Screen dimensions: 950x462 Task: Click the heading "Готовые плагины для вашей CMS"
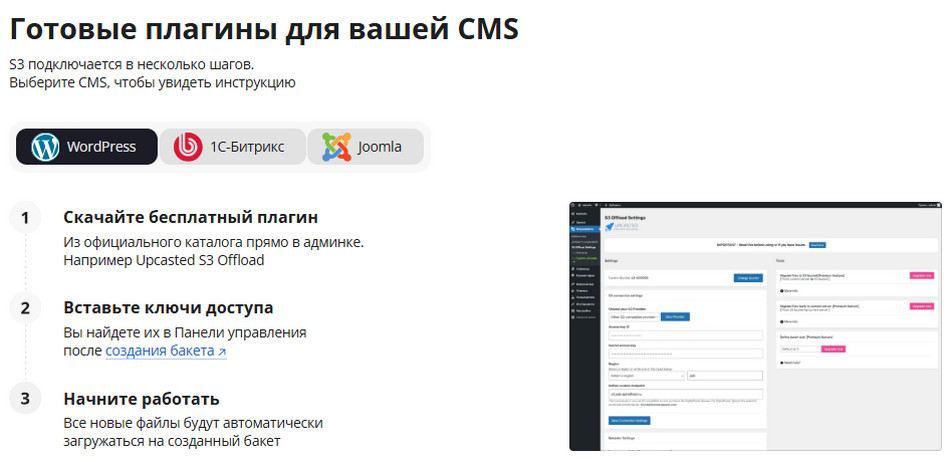pos(264,28)
